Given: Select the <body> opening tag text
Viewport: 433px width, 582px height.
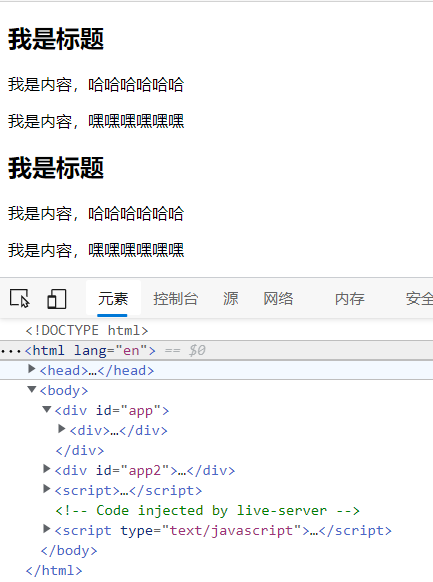Looking at the screenshot, I should pos(64,390).
